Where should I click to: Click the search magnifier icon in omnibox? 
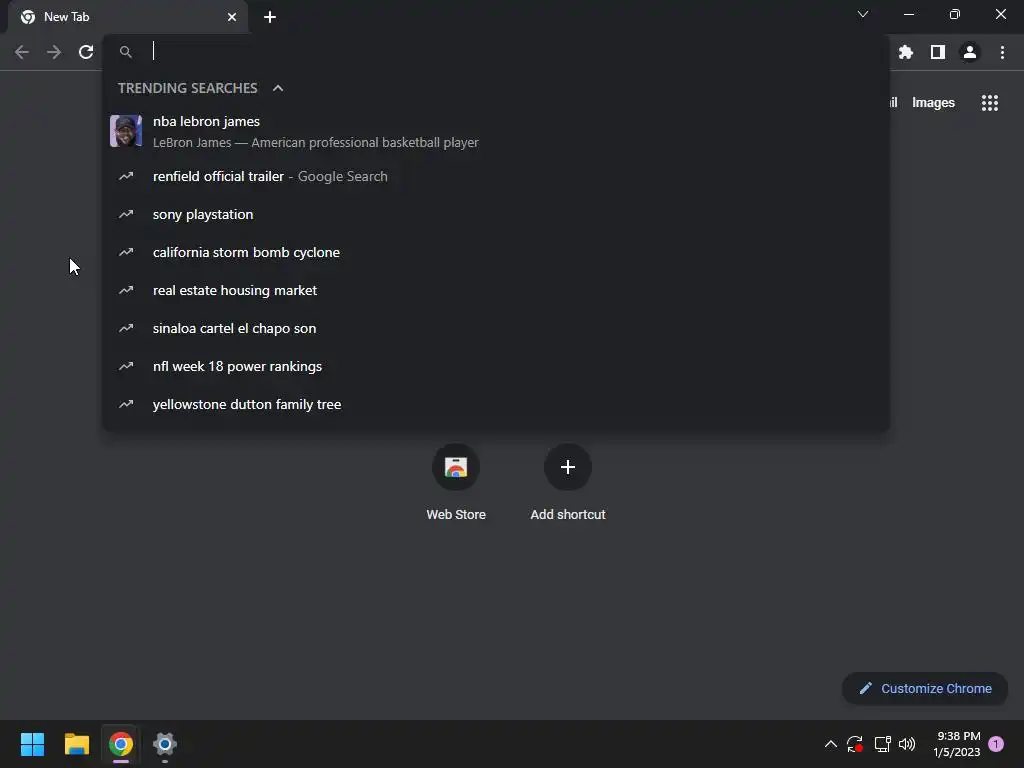click(x=126, y=52)
